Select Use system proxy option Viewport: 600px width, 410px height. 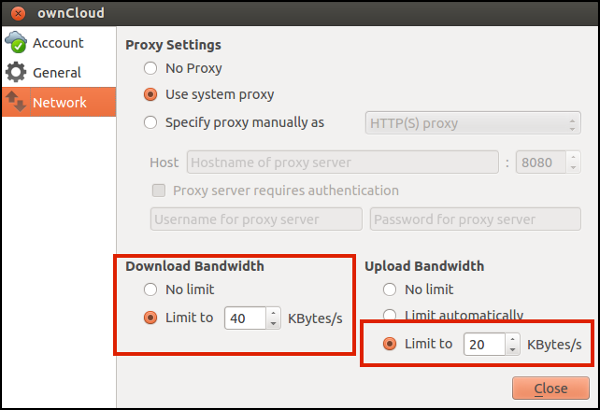click(151, 95)
